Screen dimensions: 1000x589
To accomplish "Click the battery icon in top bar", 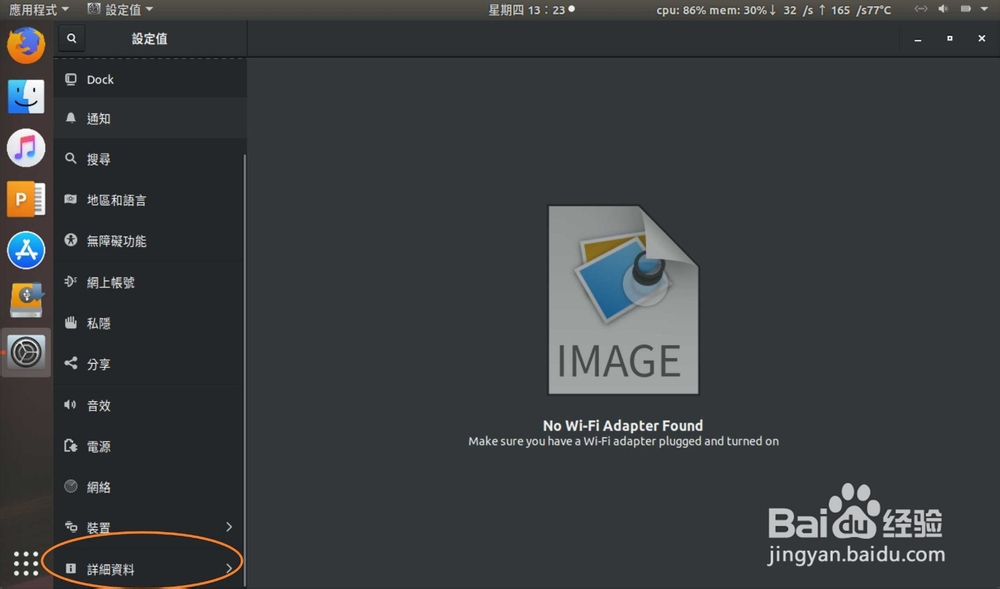I will (x=966, y=9).
